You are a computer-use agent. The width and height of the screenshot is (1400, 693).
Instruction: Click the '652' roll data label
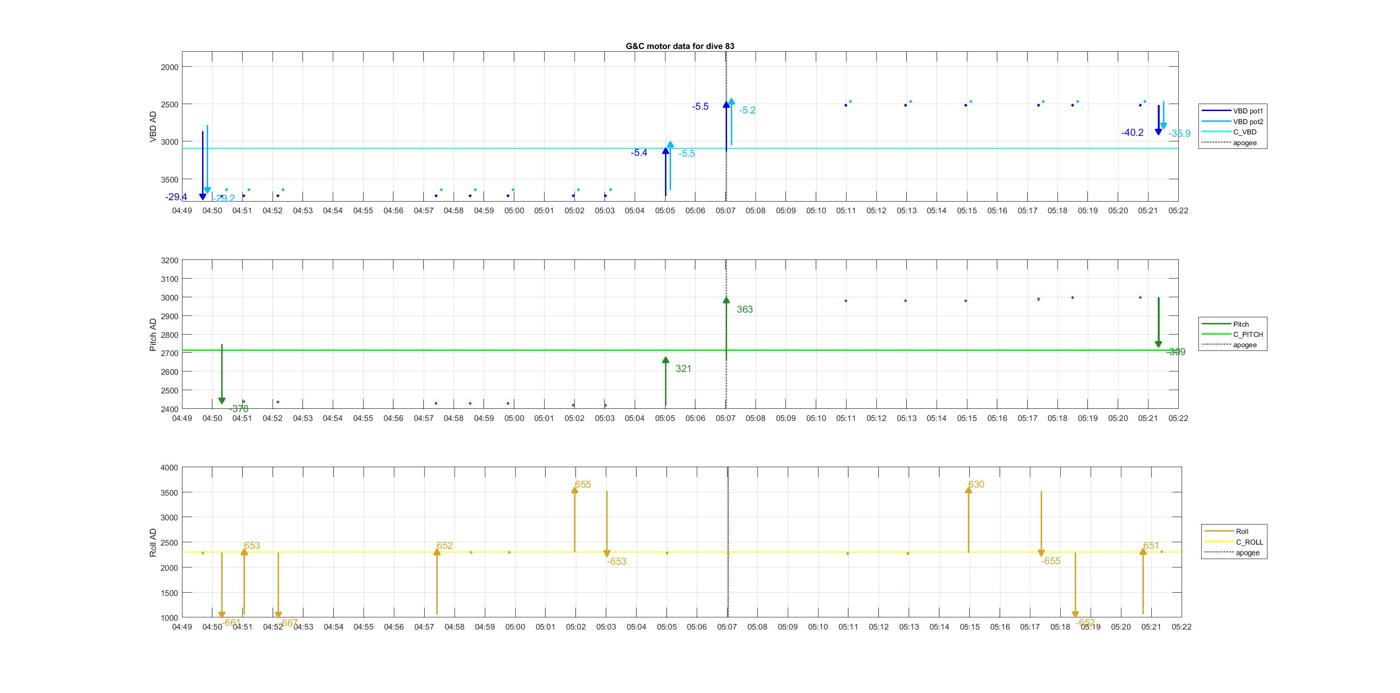tap(445, 546)
